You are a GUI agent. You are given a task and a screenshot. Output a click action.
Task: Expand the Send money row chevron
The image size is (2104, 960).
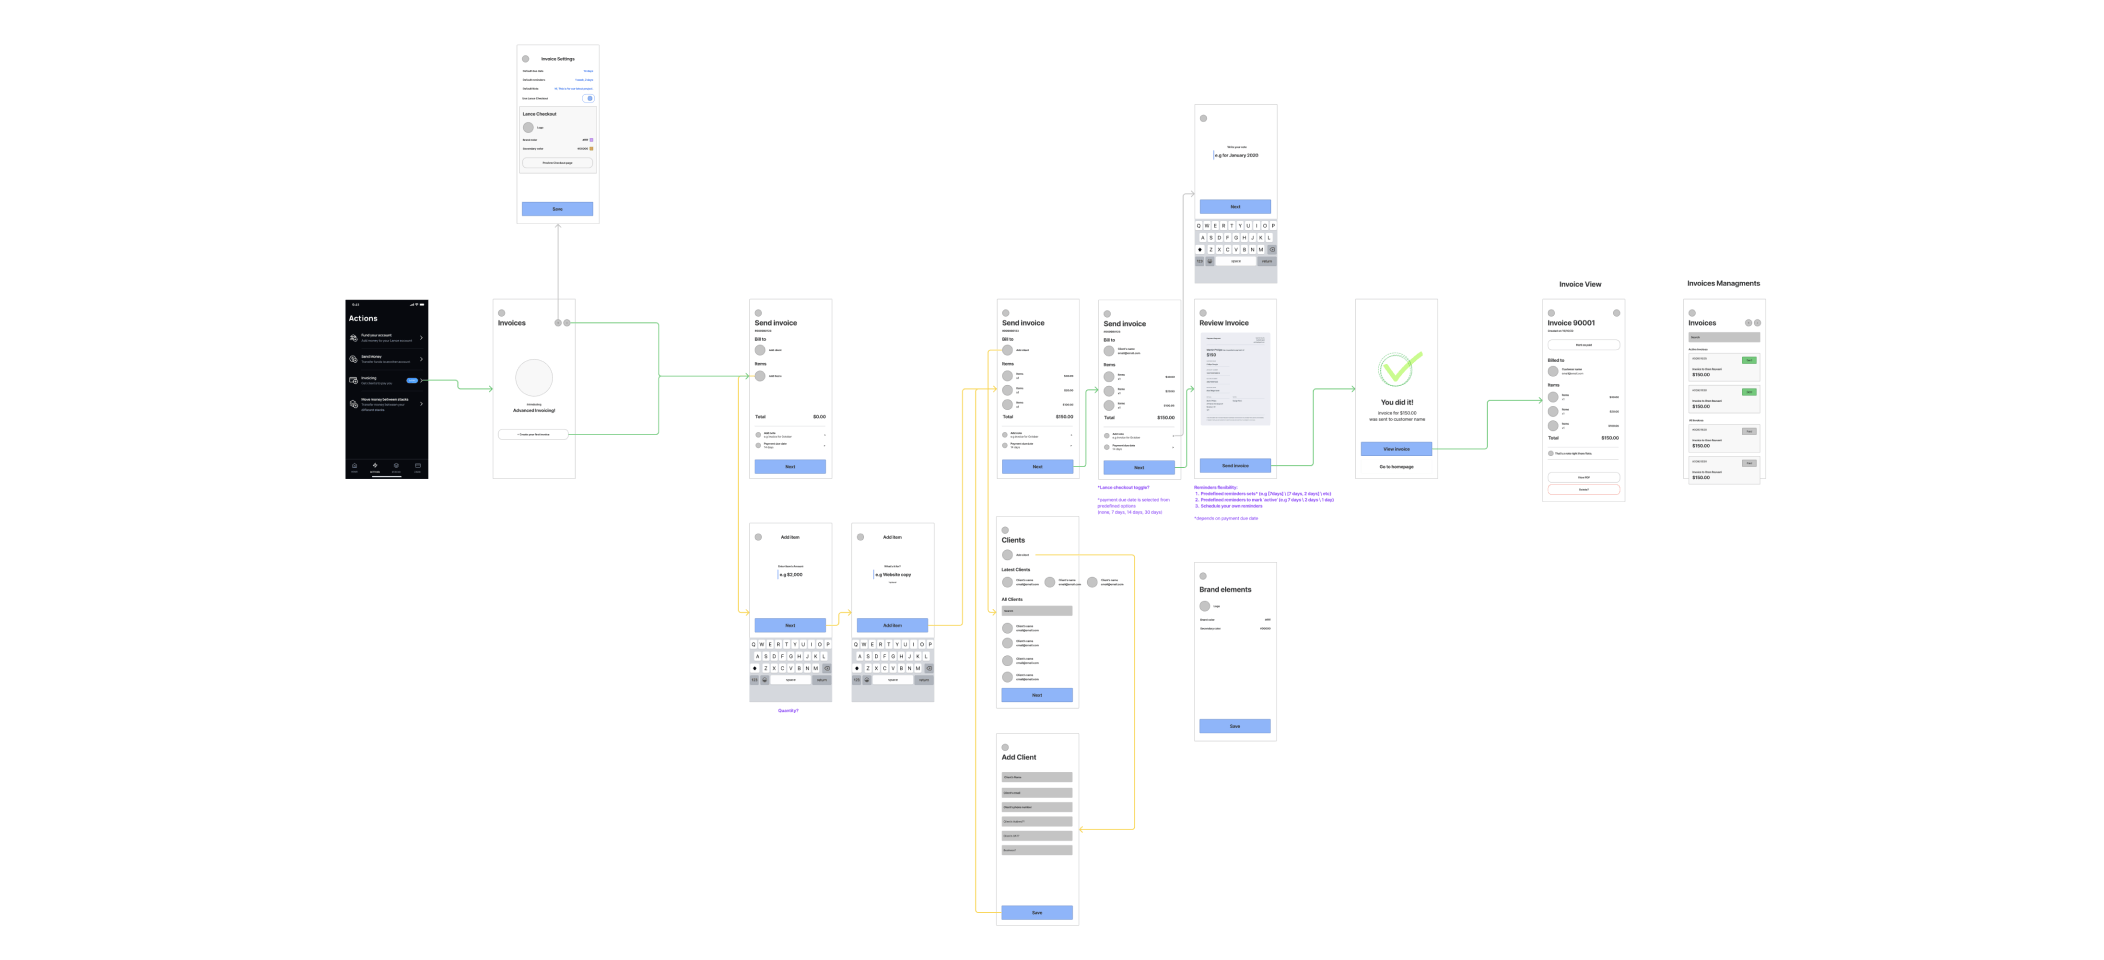point(421,359)
